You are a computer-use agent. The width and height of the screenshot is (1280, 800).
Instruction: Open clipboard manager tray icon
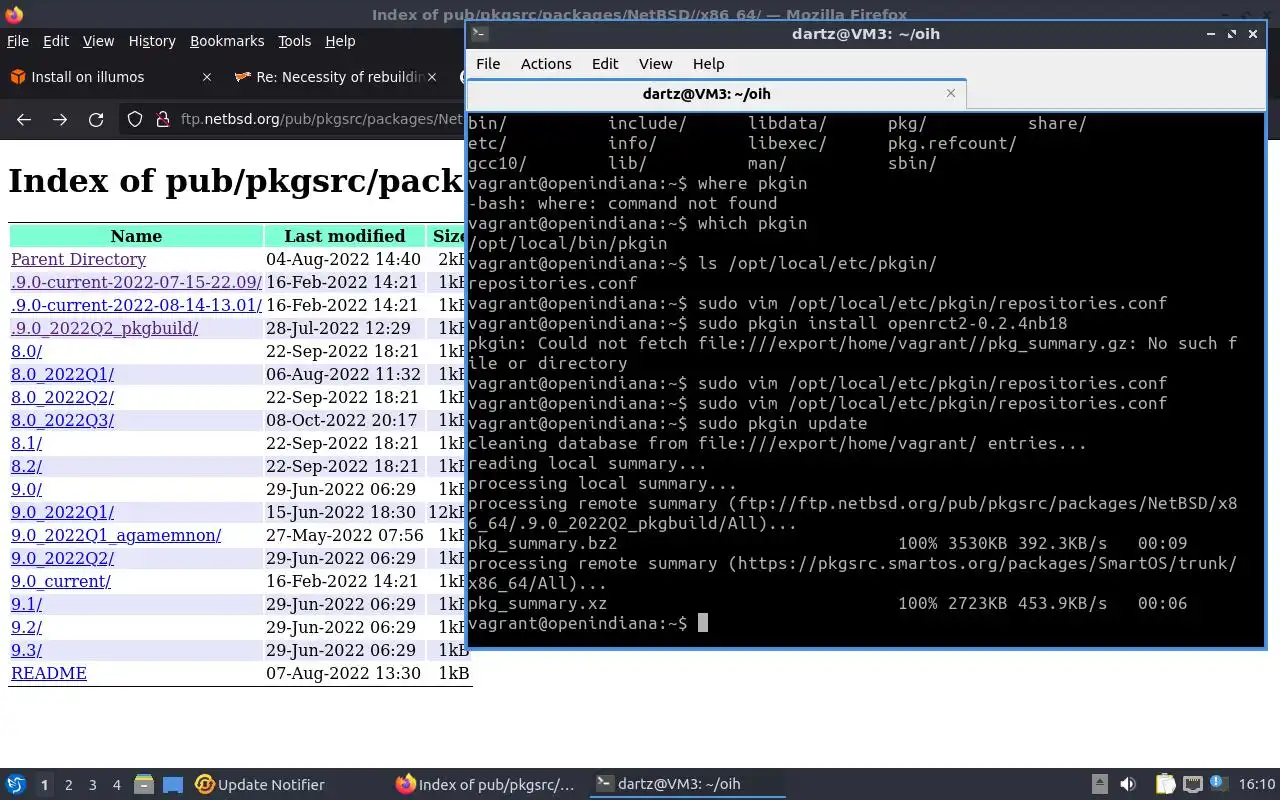[x=1165, y=784]
